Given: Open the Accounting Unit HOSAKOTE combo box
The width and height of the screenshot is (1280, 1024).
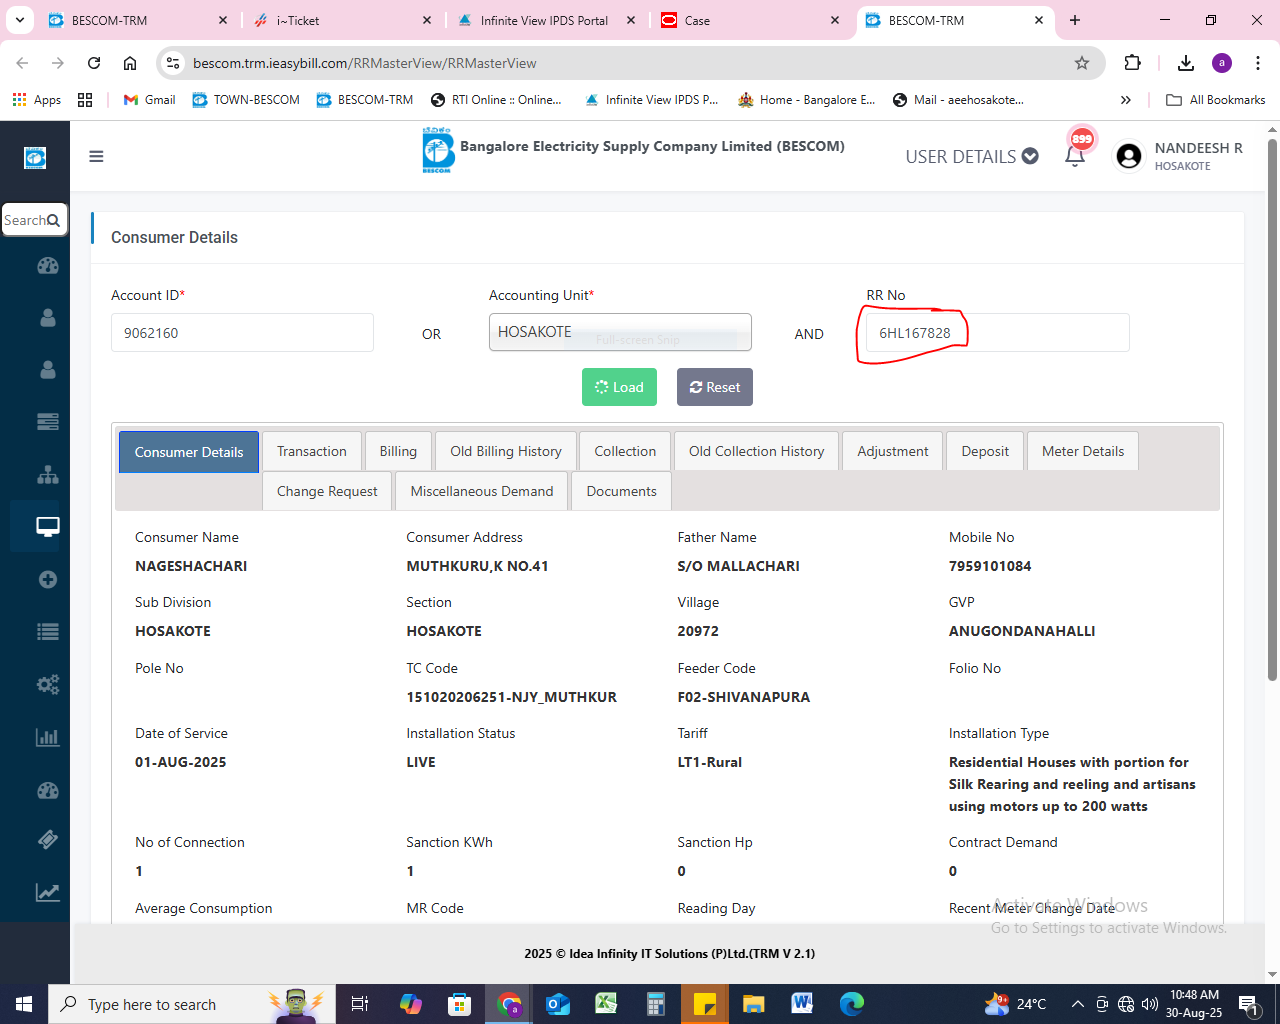Looking at the screenshot, I should [x=620, y=332].
